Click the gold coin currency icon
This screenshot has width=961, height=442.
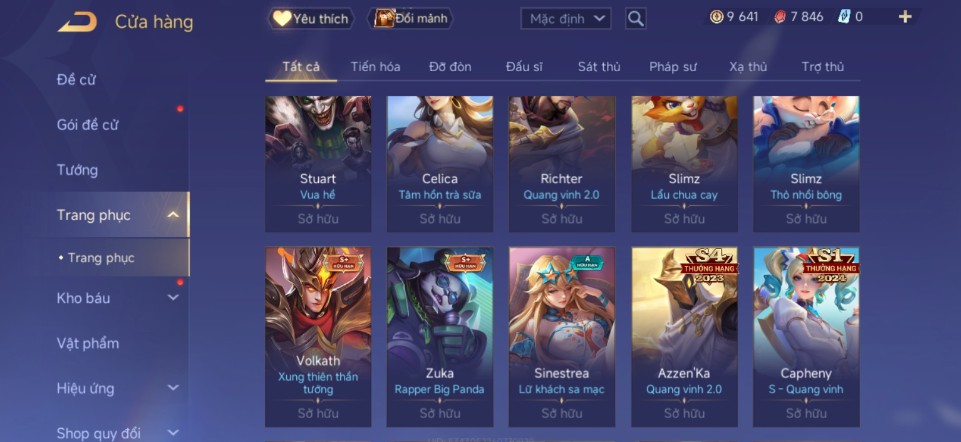[716, 17]
